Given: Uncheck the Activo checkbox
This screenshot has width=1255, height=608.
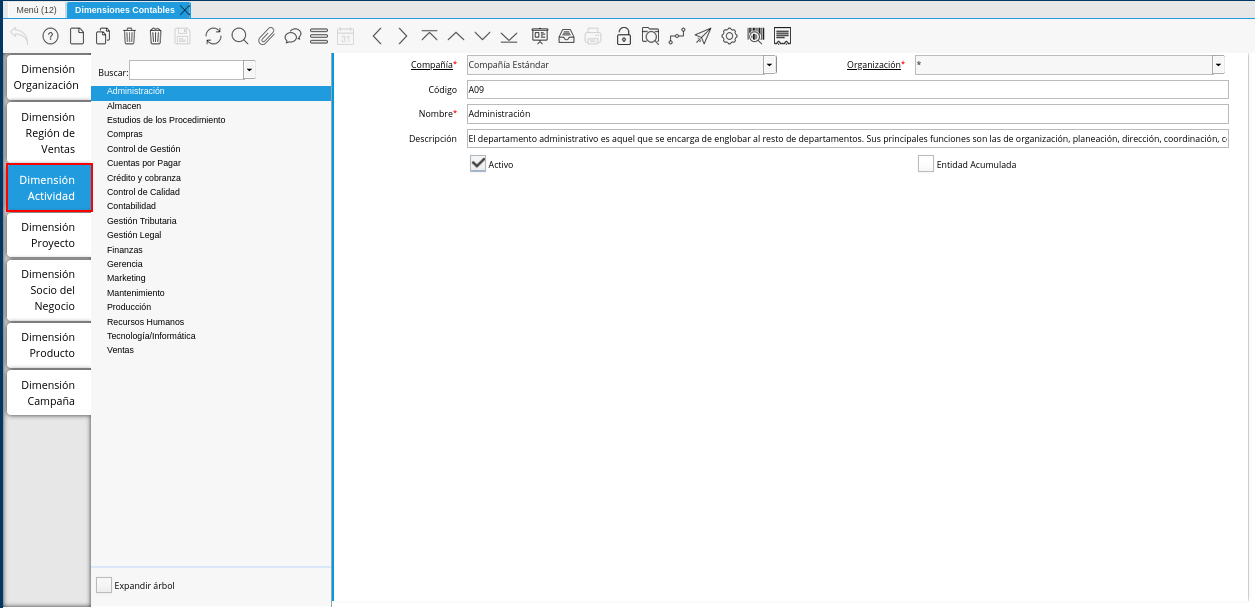Looking at the screenshot, I should coord(478,164).
